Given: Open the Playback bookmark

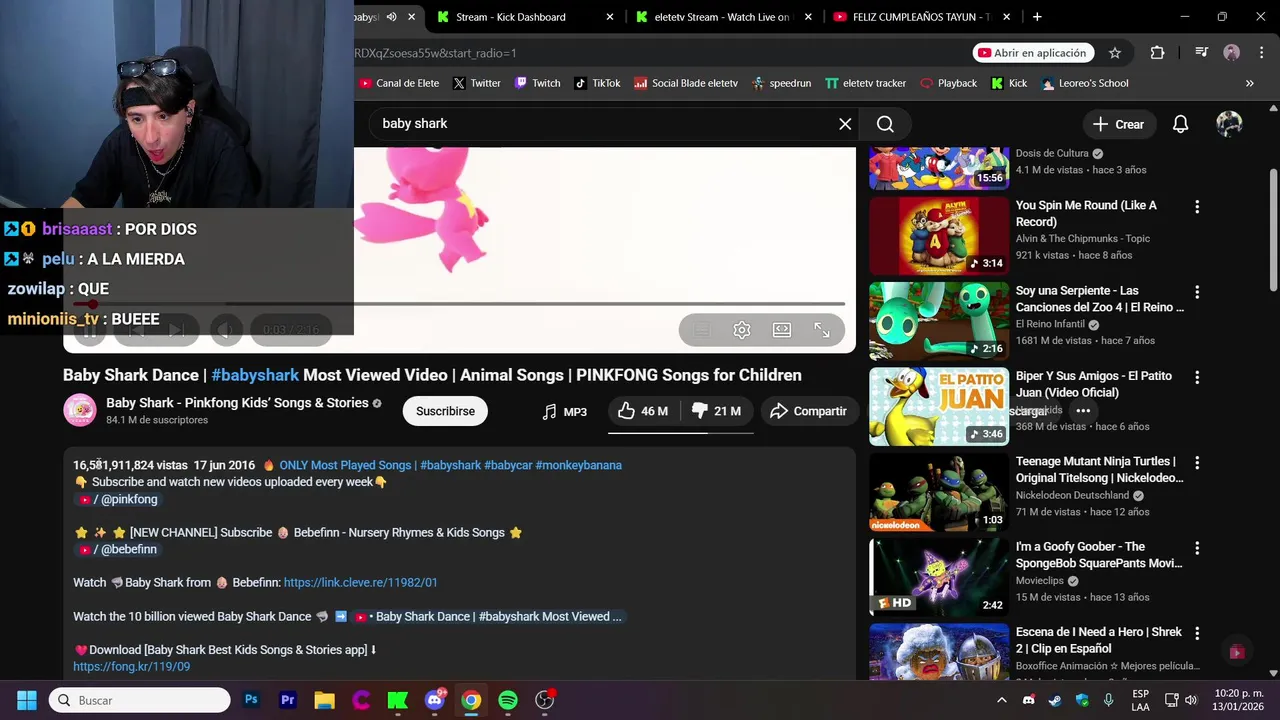Looking at the screenshot, I should point(948,83).
